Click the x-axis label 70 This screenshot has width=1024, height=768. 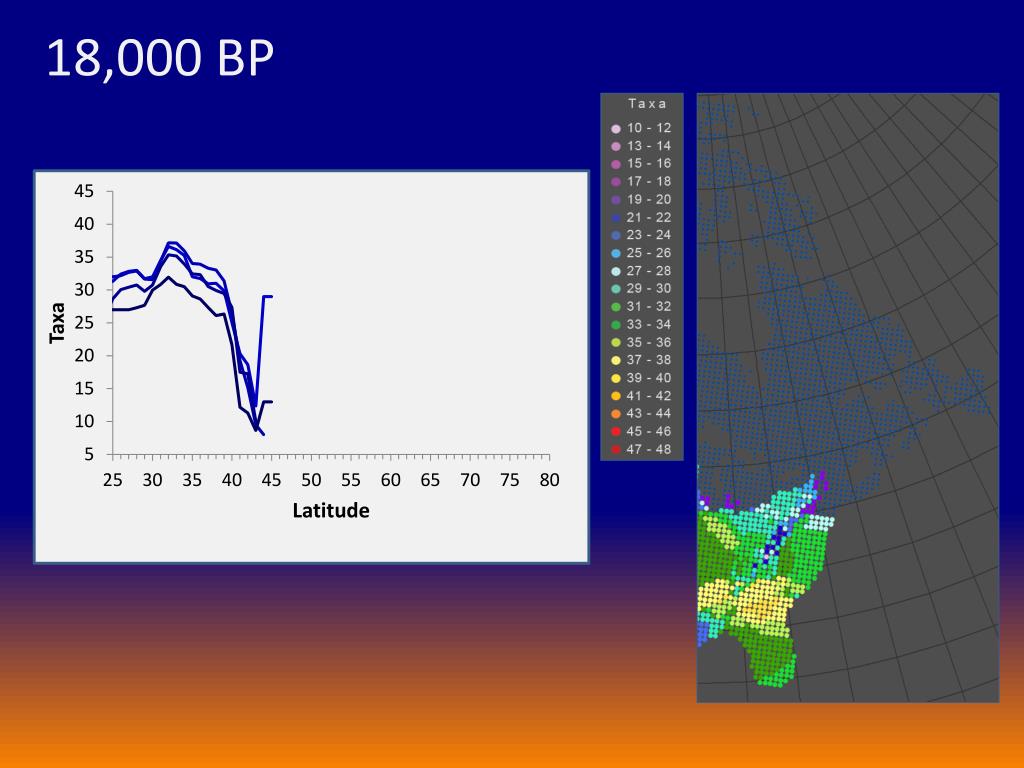click(x=470, y=480)
